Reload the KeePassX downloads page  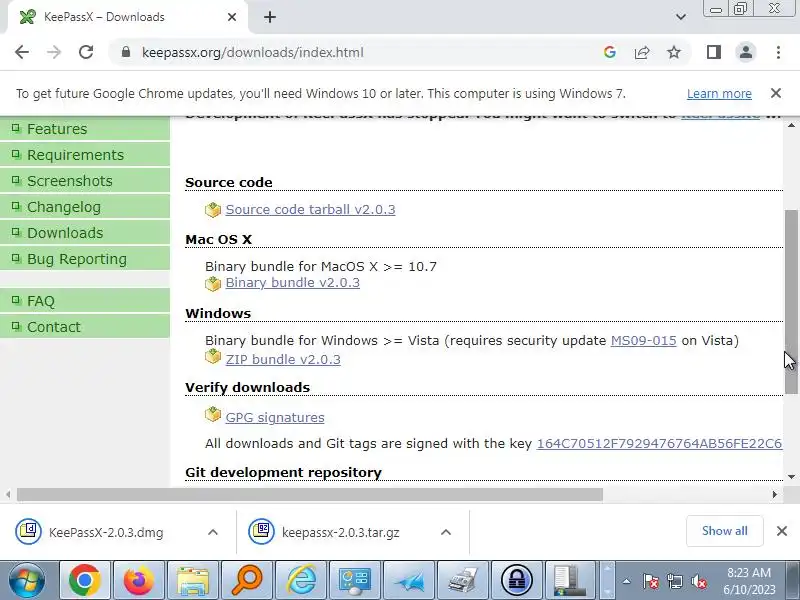pyautogui.click(x=86, y=52)
